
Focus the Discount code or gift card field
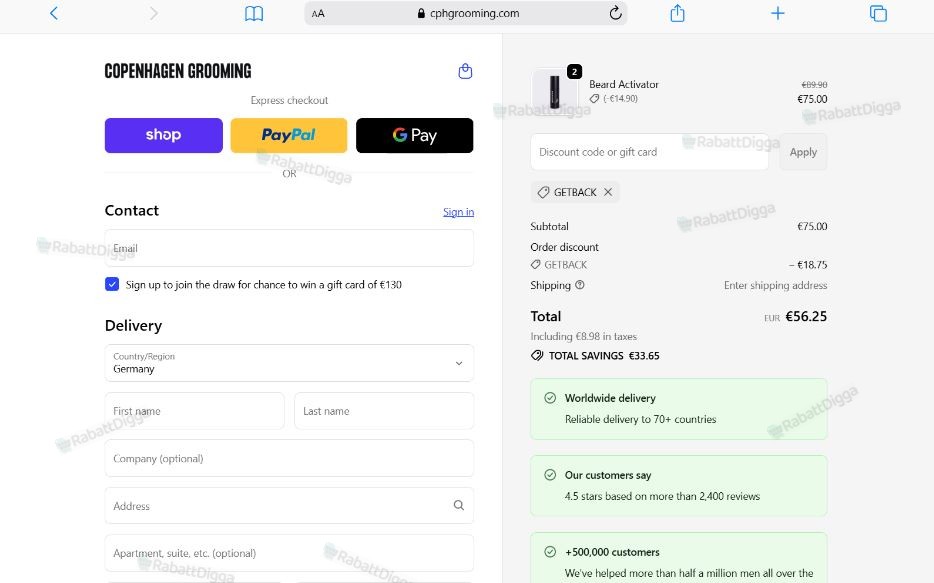point(649,152)
